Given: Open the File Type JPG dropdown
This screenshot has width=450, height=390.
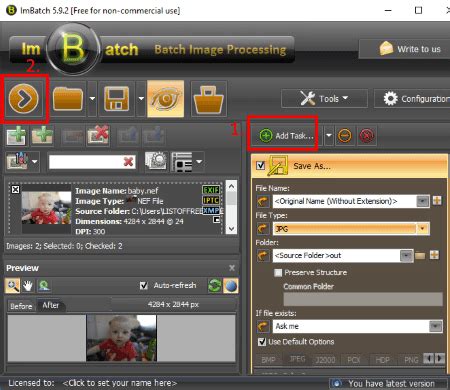Looking at the screenshot, I should coord(423,229).
